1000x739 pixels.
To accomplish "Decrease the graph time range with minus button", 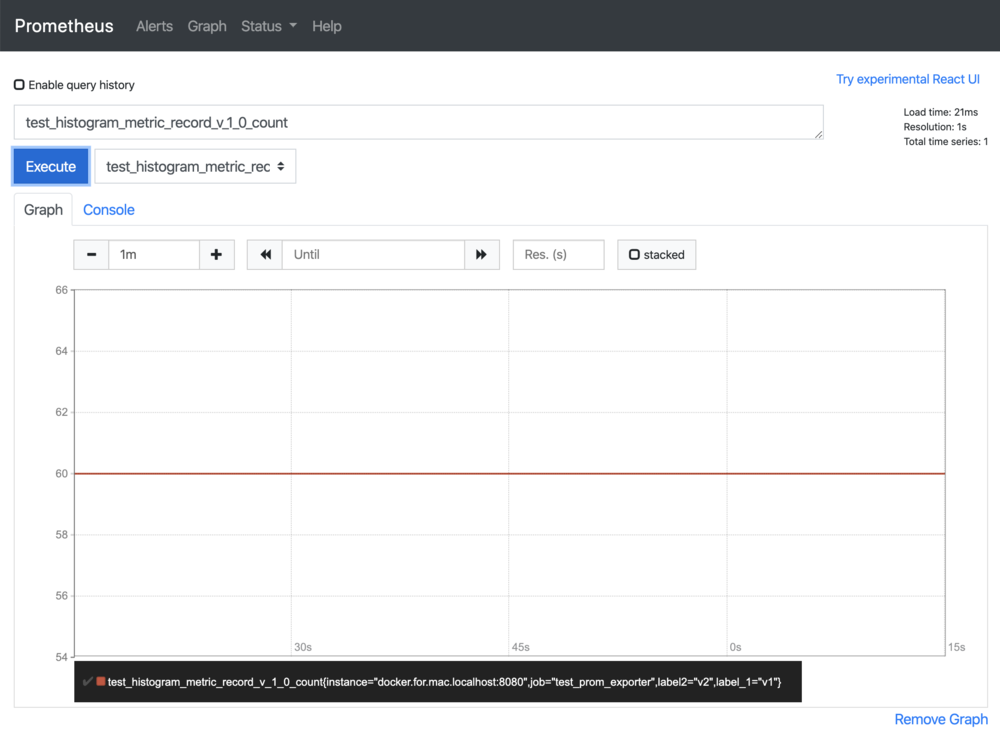I will 91,254.
